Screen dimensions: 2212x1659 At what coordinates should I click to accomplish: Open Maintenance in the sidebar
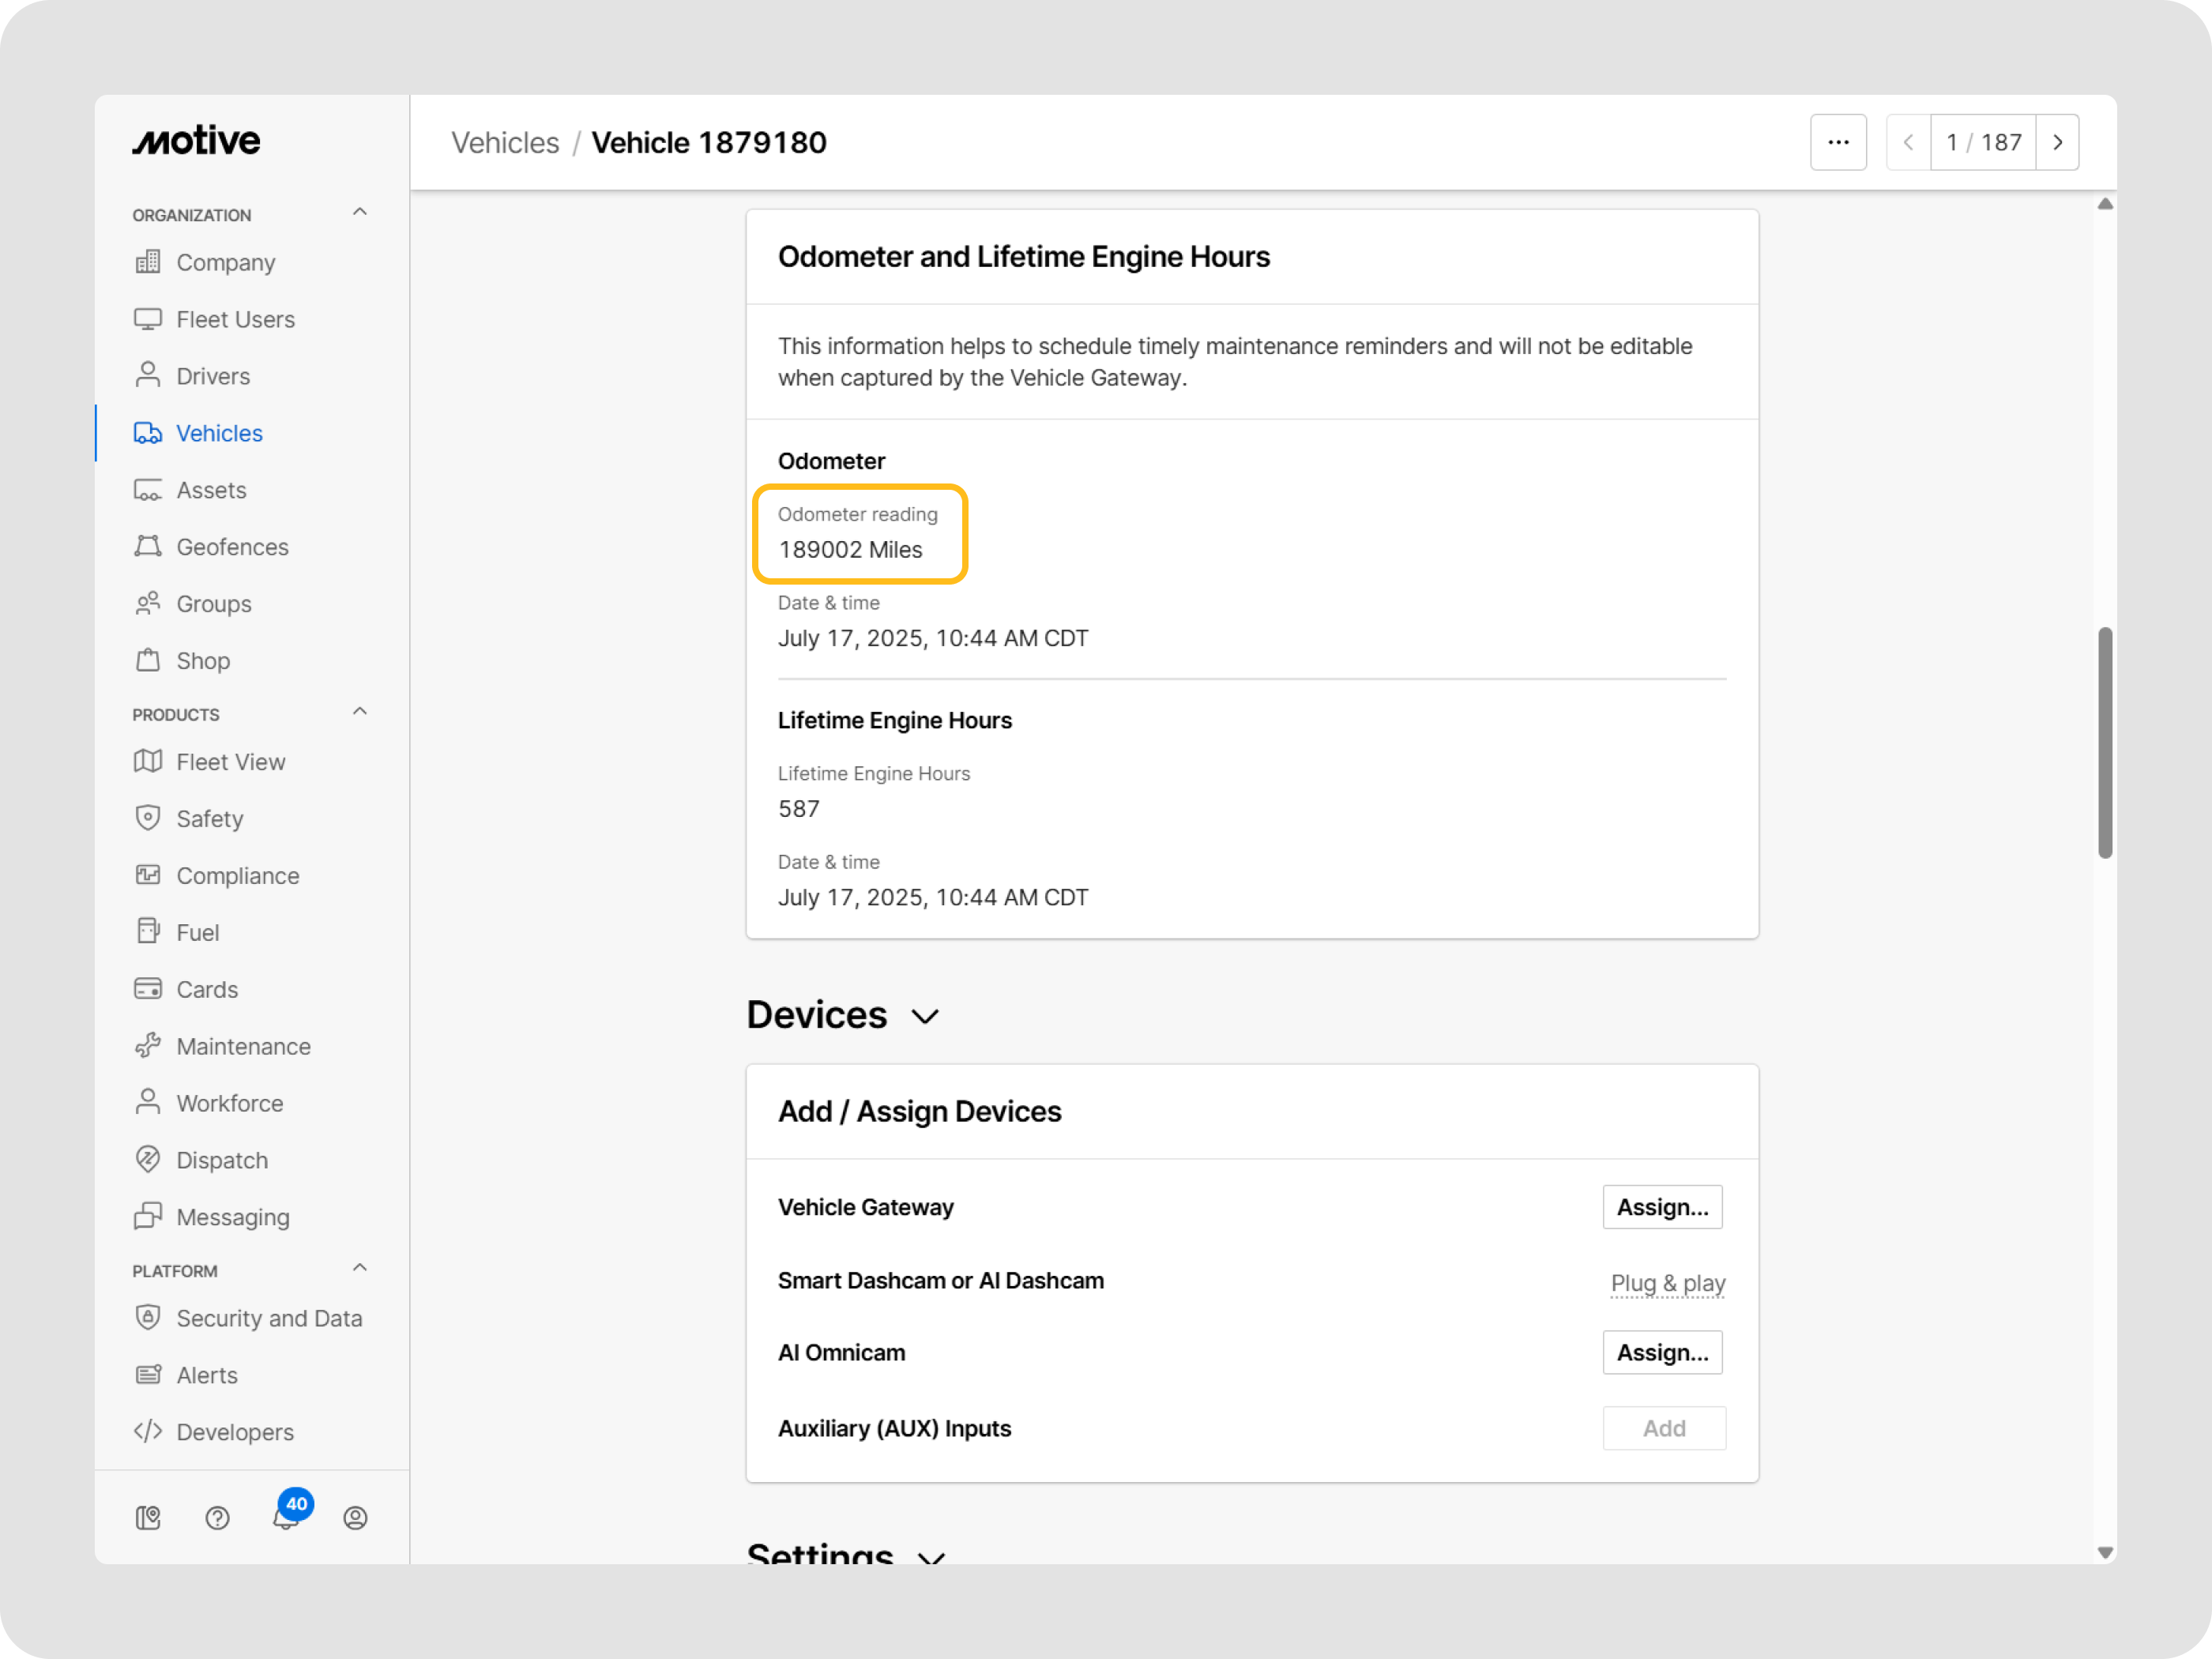[x=243, y=1046]
